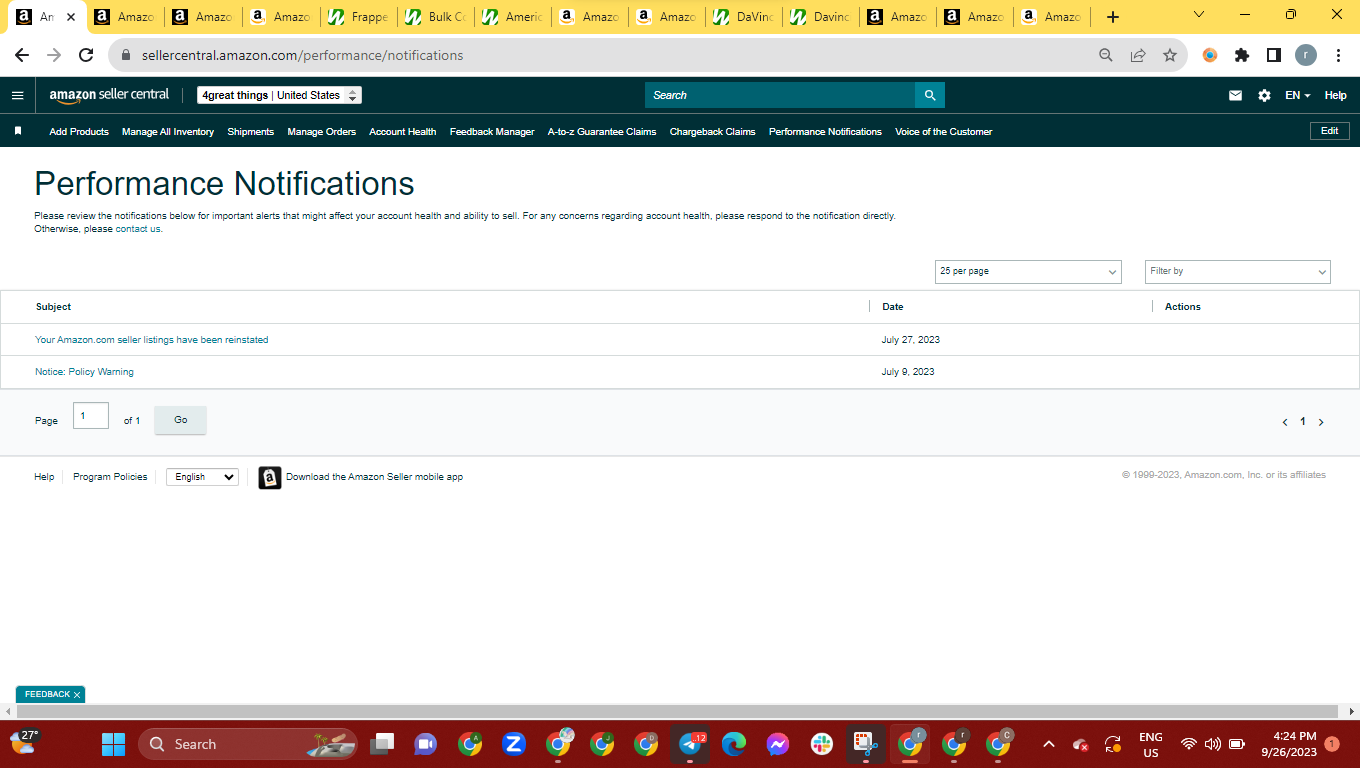The image size is (1360, 768).
Task: Click the Amazon Seller mobile app icon
Action: point(269,477)
